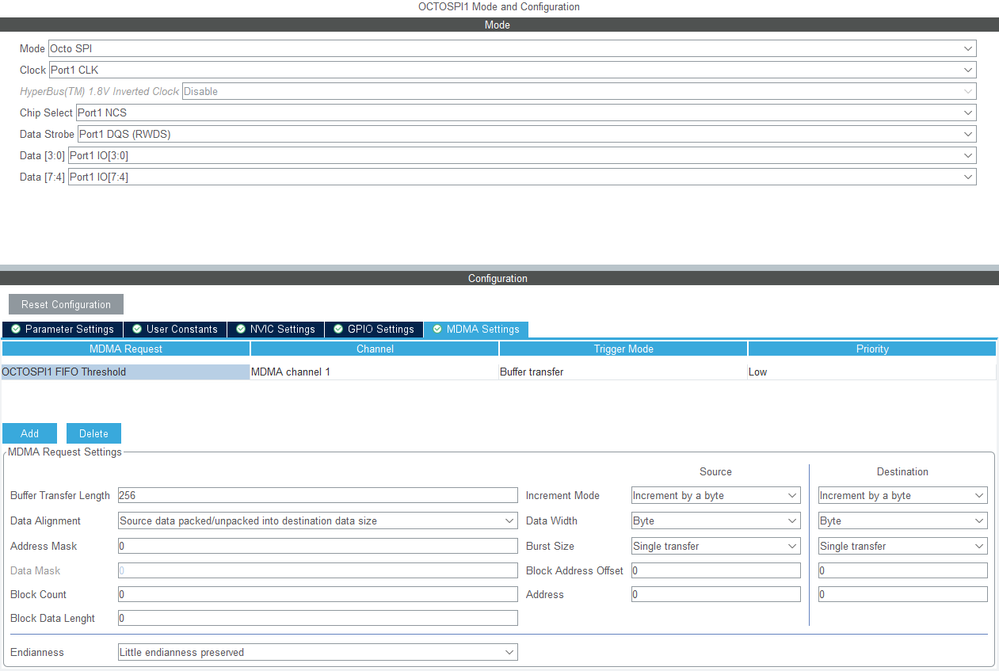Screen dimensions: 999x671
Task: Click the Source Block Address Offset field
Action: 715,570
